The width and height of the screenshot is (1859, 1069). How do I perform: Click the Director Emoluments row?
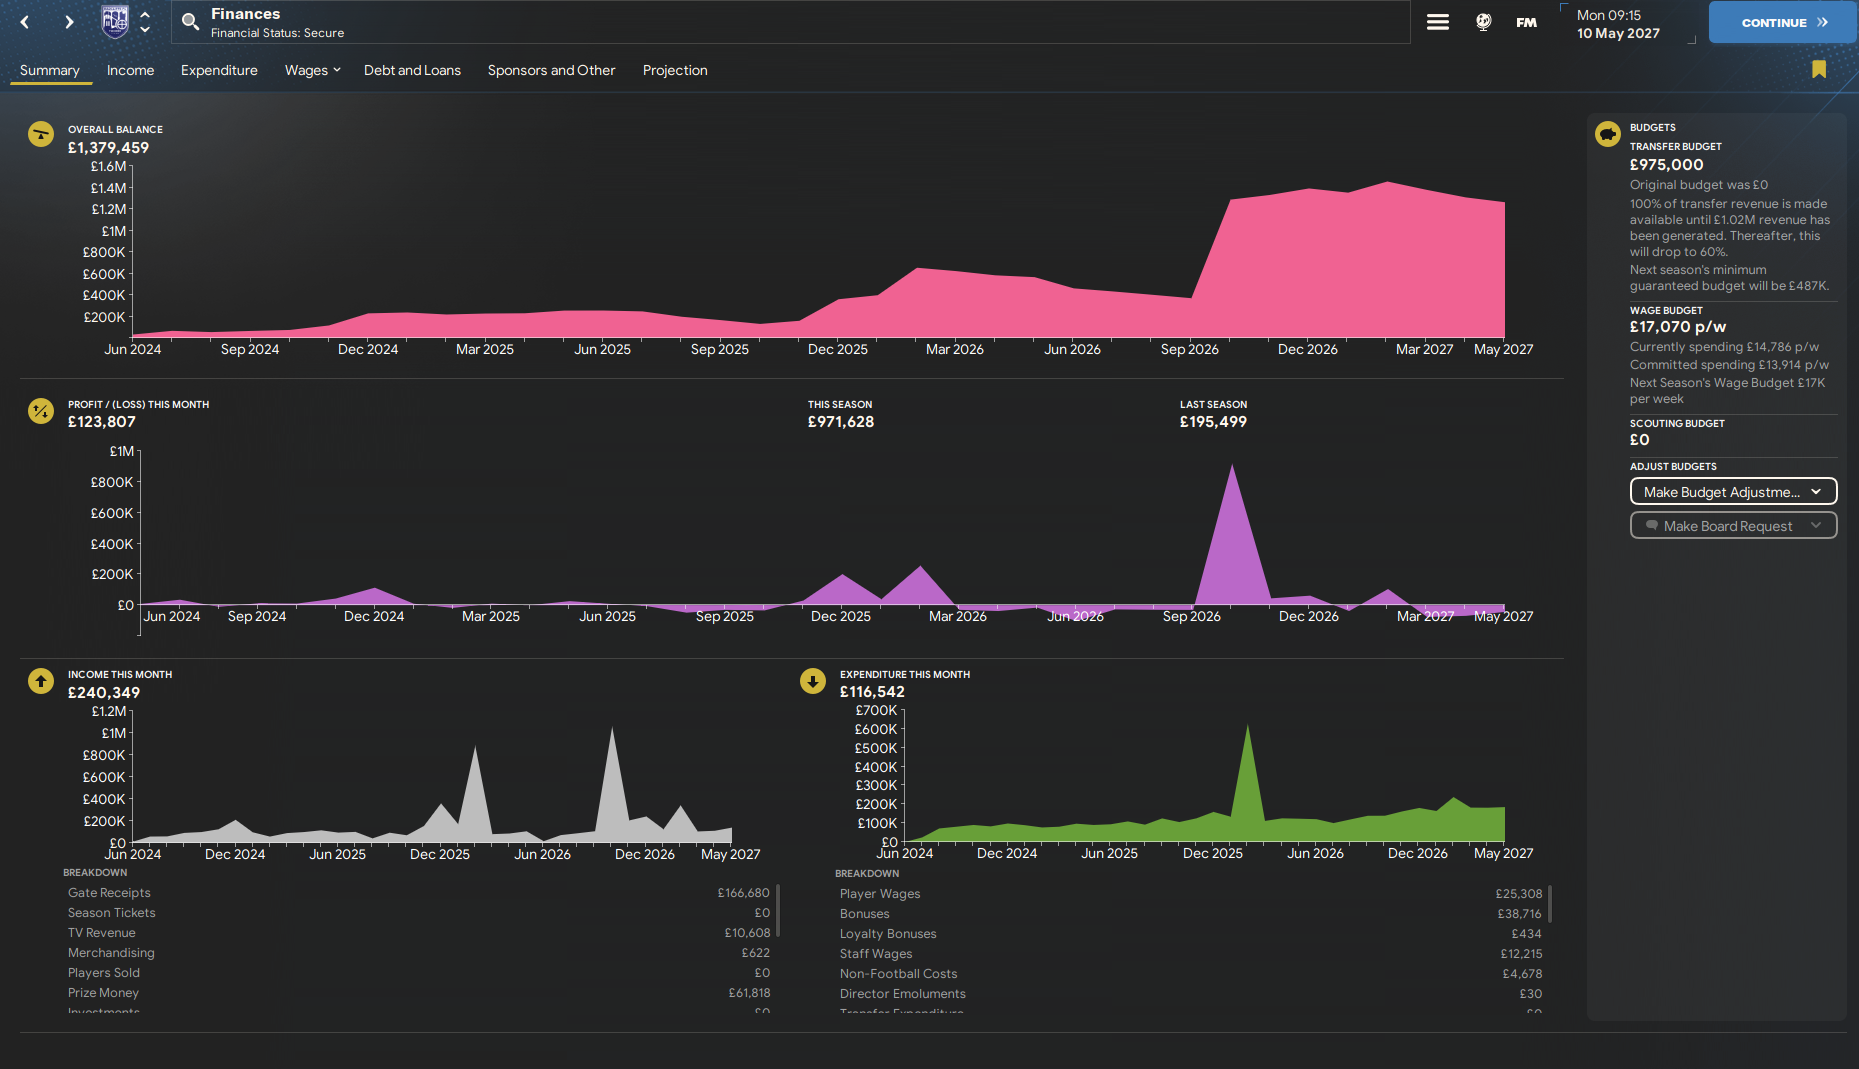point(1191,994)
